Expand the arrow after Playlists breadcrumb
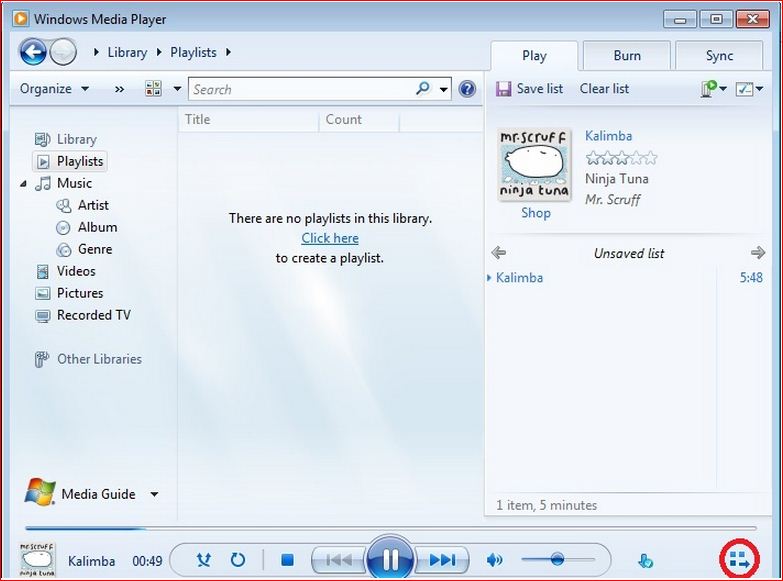The image size is (783, 581). (x=228, y=52)
